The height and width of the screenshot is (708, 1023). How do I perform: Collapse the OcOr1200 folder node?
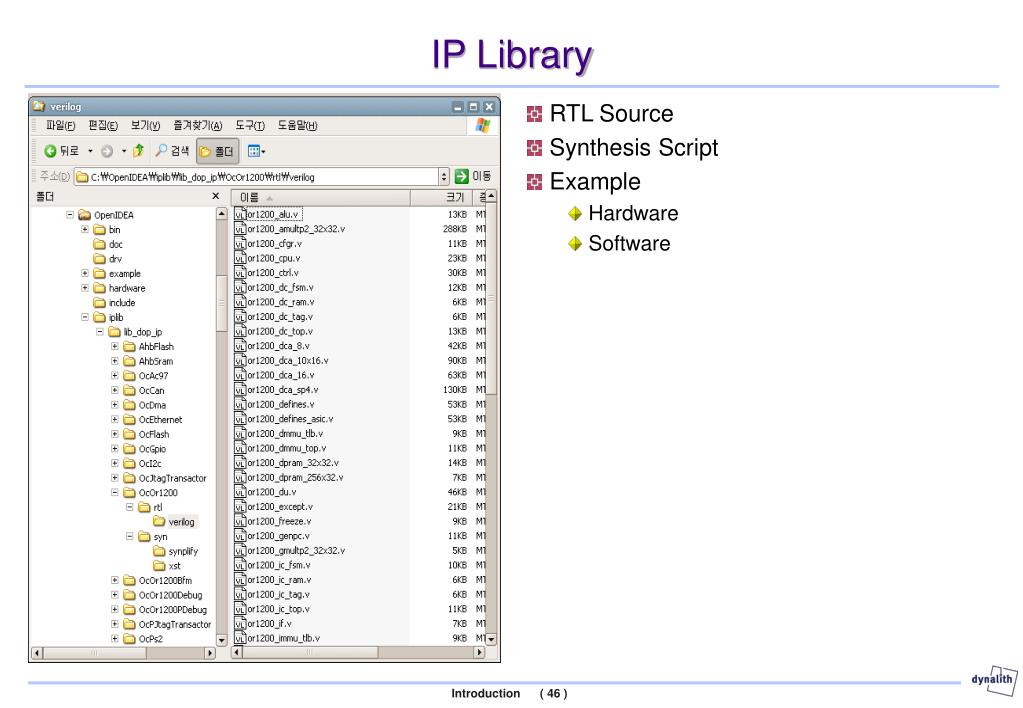click(x=115, y=493)
